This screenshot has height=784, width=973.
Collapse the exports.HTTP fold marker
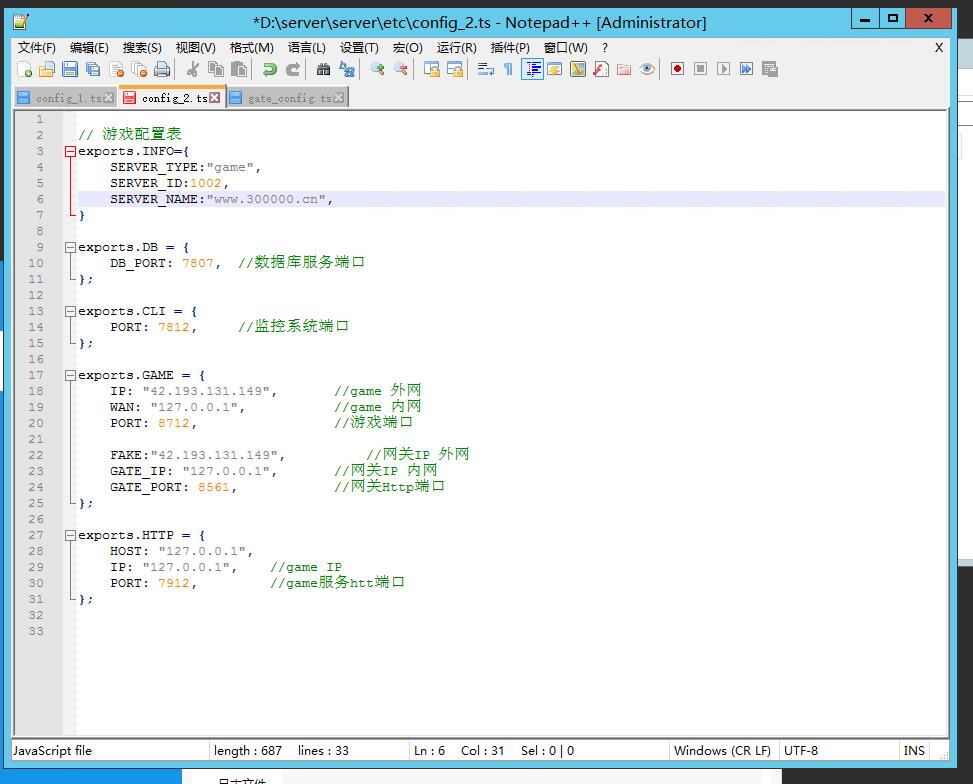tap(70, 536)
